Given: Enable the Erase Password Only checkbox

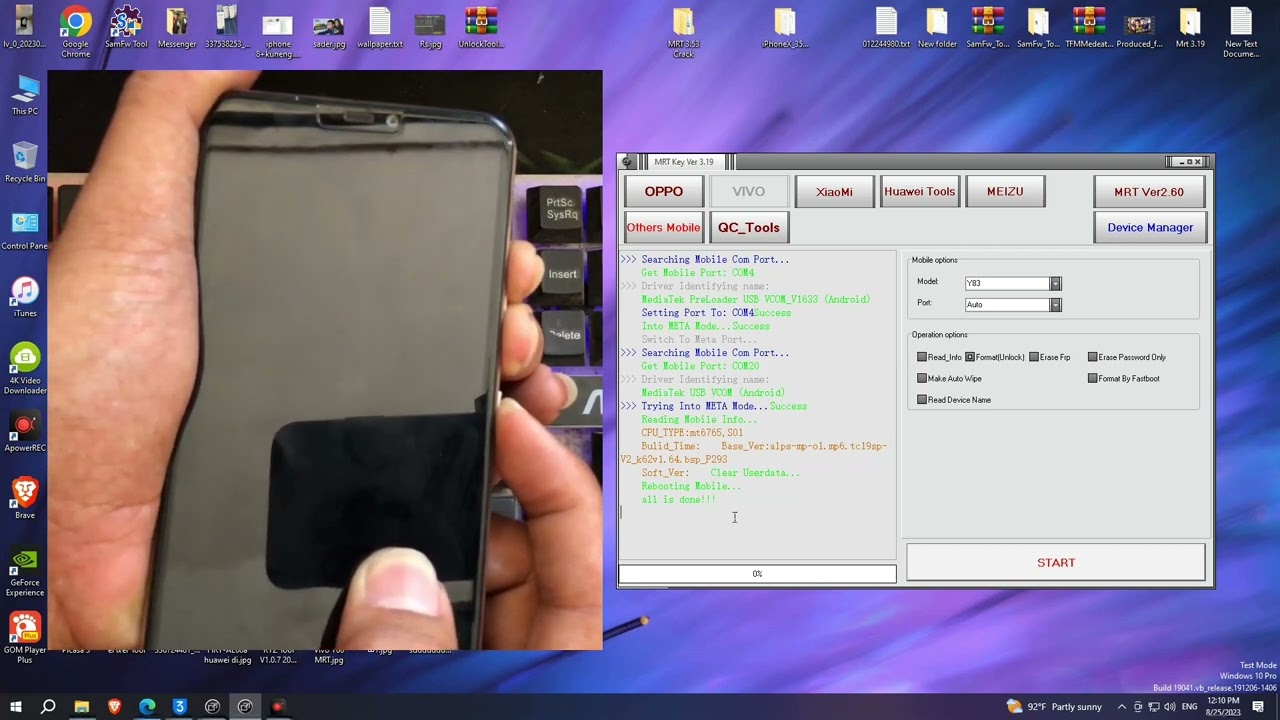Looking at the screenshot, I should [x=1093, y=357].
